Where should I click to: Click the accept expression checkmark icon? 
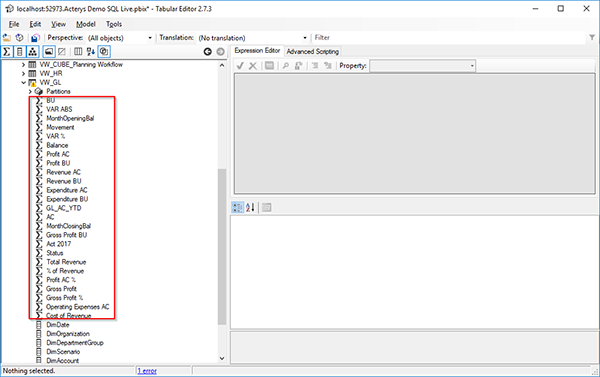[240, 66]
